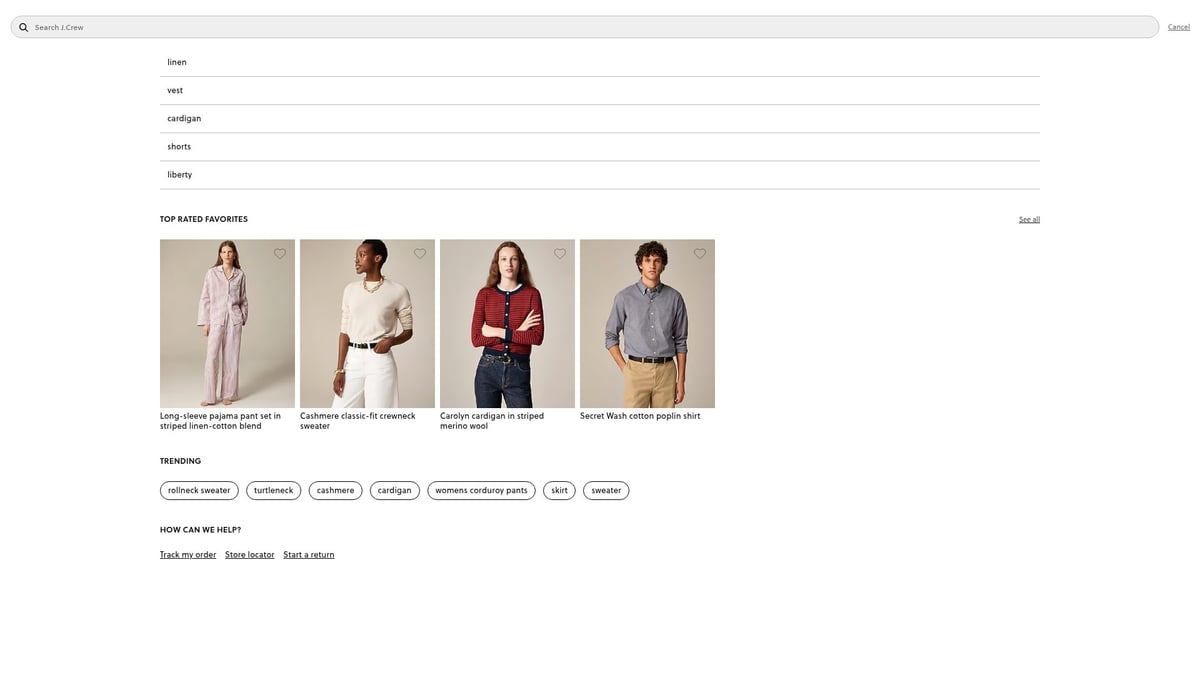Select 'liberty' from suggestions list
Image resolution: width=1200 pixels, height=675 pixels.
point(180,174)
